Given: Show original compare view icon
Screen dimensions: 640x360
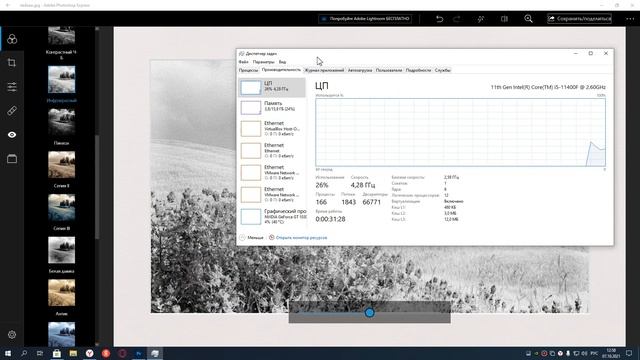Looking at the screenshot, I should click(x=504, y=19).
